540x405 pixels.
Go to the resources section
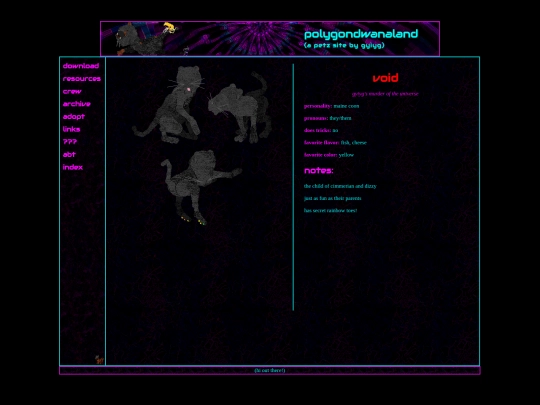(x=82, y=79)
